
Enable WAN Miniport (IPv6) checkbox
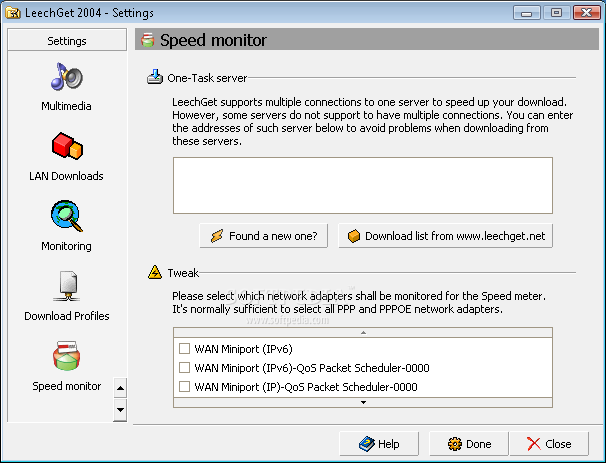tap(184, 349)
